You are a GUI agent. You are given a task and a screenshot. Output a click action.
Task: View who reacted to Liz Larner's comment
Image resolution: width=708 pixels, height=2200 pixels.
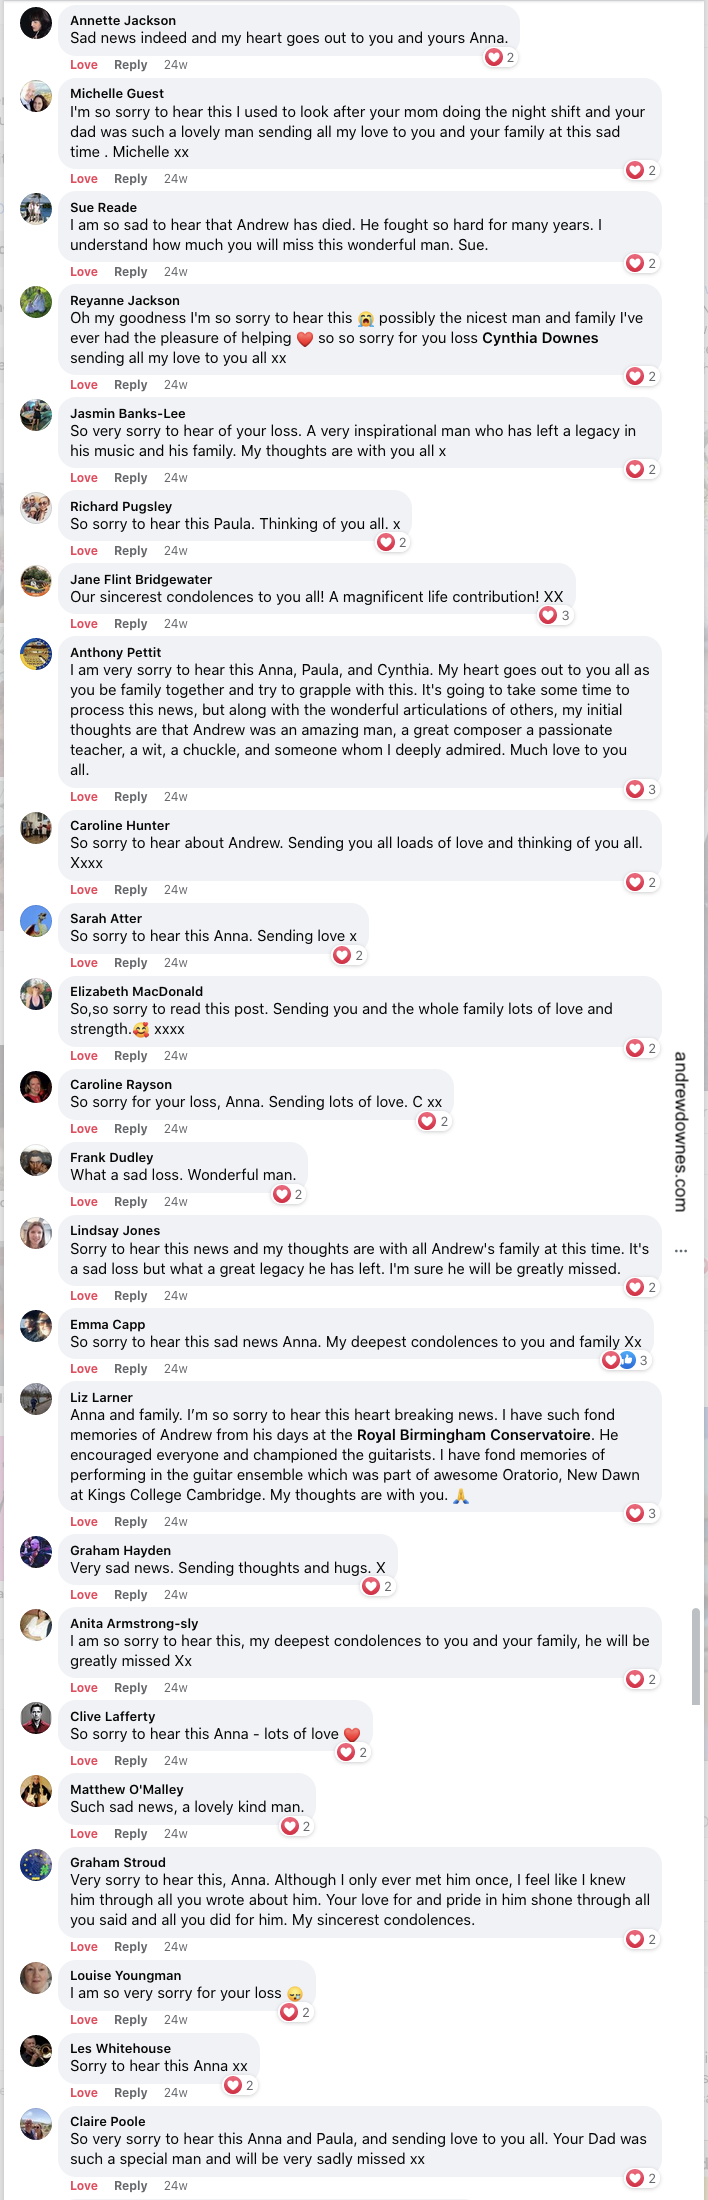639,1513
